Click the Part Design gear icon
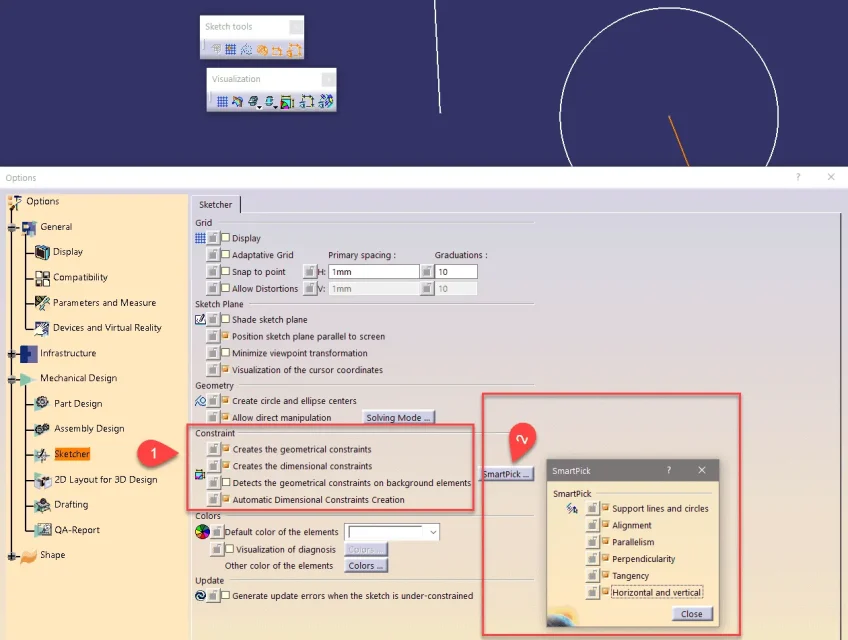 click(x=42, y=403)
